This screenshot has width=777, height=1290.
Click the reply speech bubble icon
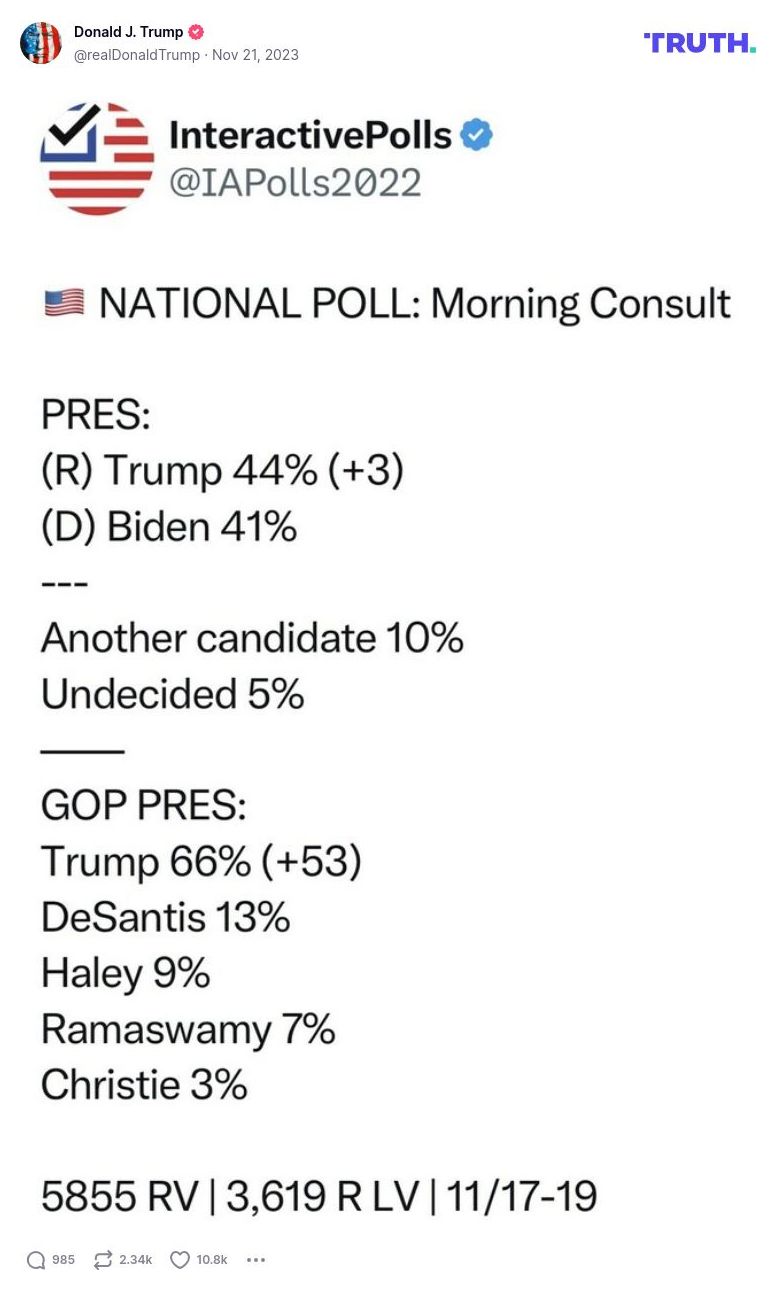point(36,1260)
